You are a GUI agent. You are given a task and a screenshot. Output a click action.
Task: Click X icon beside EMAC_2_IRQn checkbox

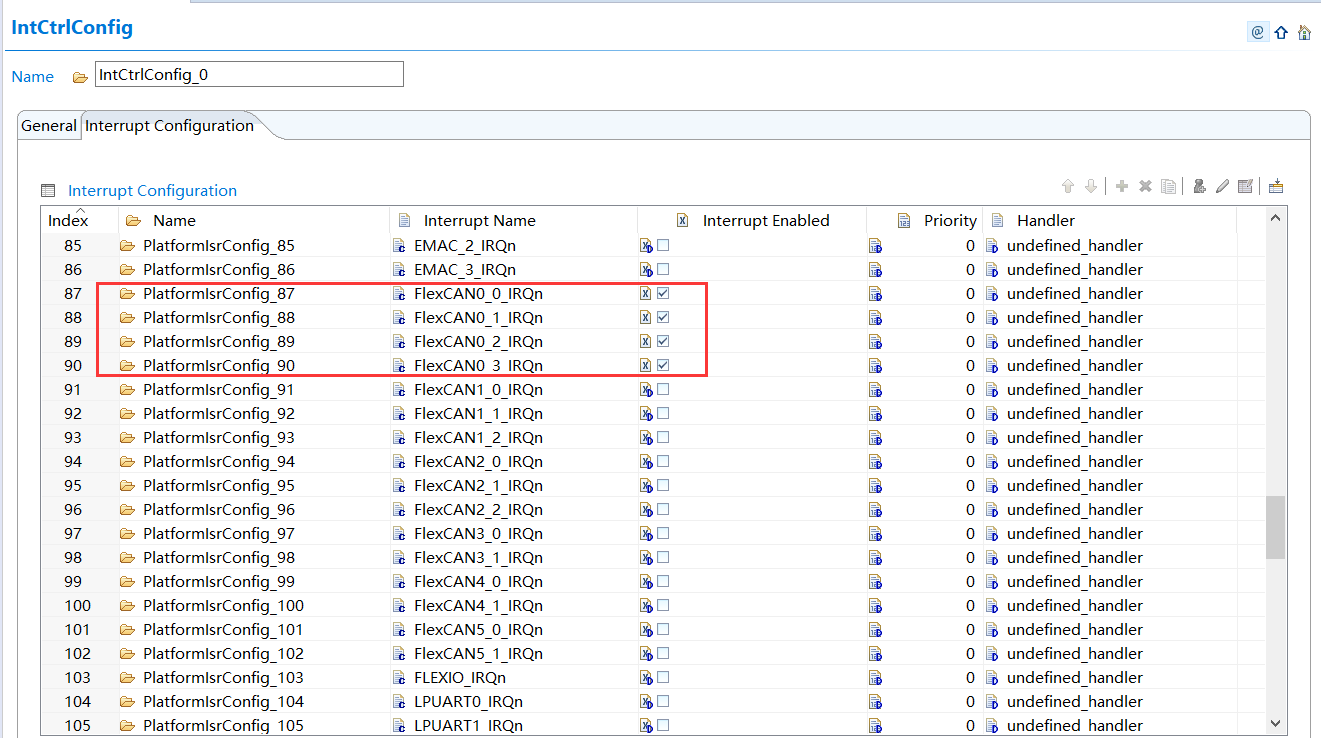[x=646, y=246]
